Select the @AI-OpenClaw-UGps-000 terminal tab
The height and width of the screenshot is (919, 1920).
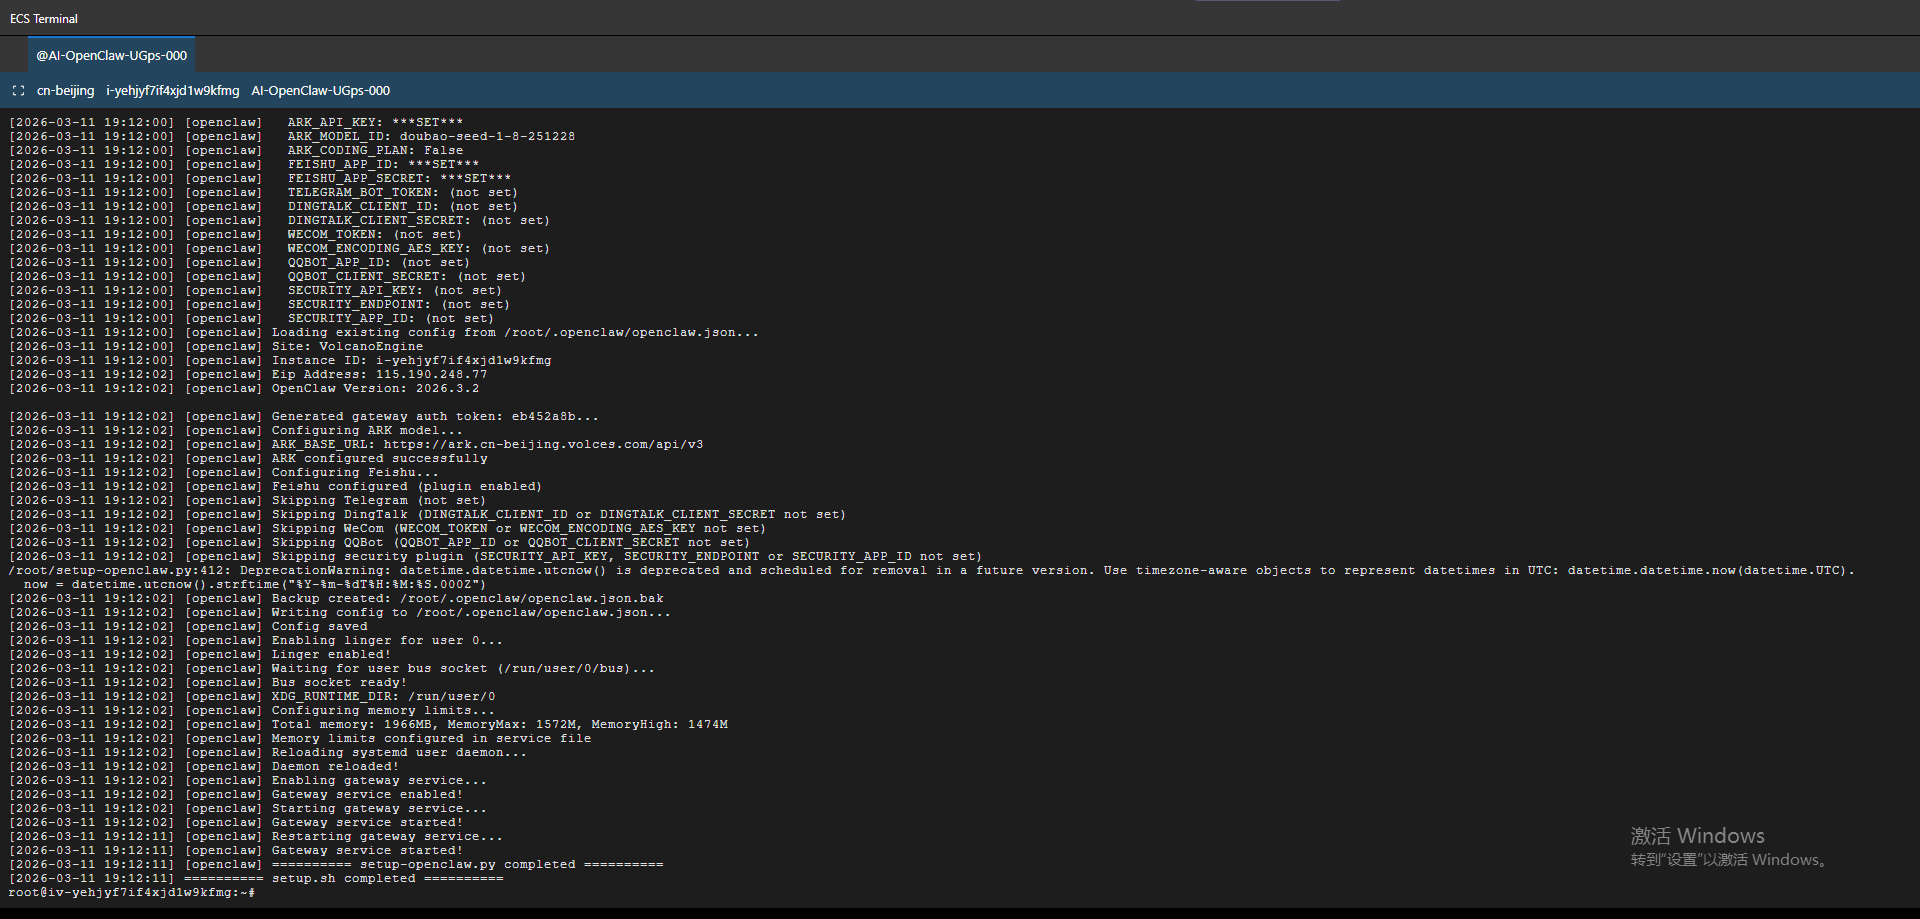point(112,56)
